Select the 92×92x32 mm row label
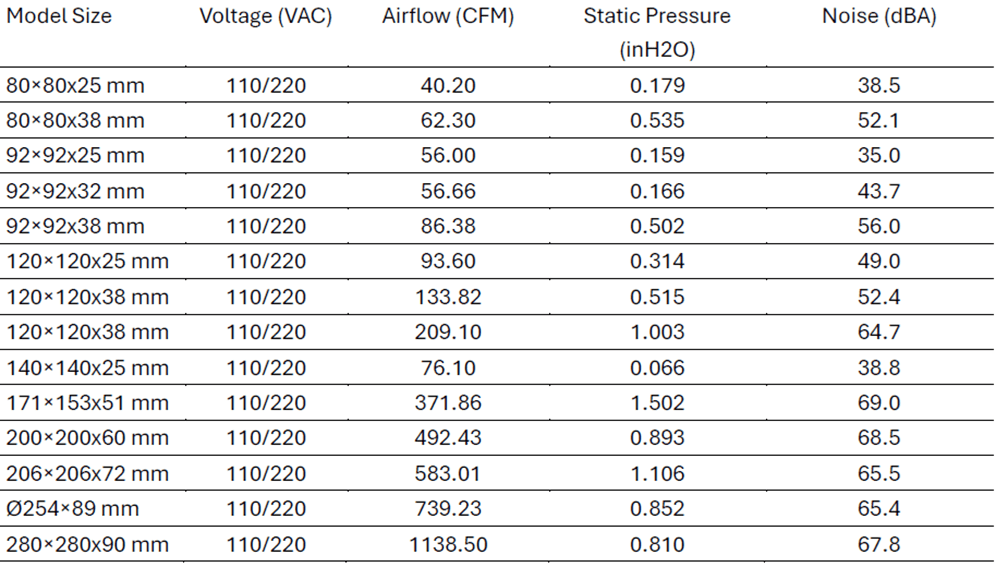This screenshot has width=996, height=567. 75,191
